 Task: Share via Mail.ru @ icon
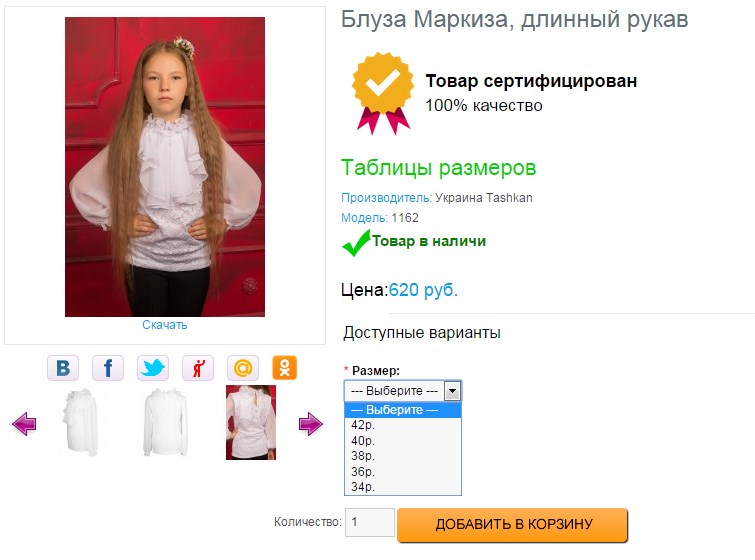point(243,368)
